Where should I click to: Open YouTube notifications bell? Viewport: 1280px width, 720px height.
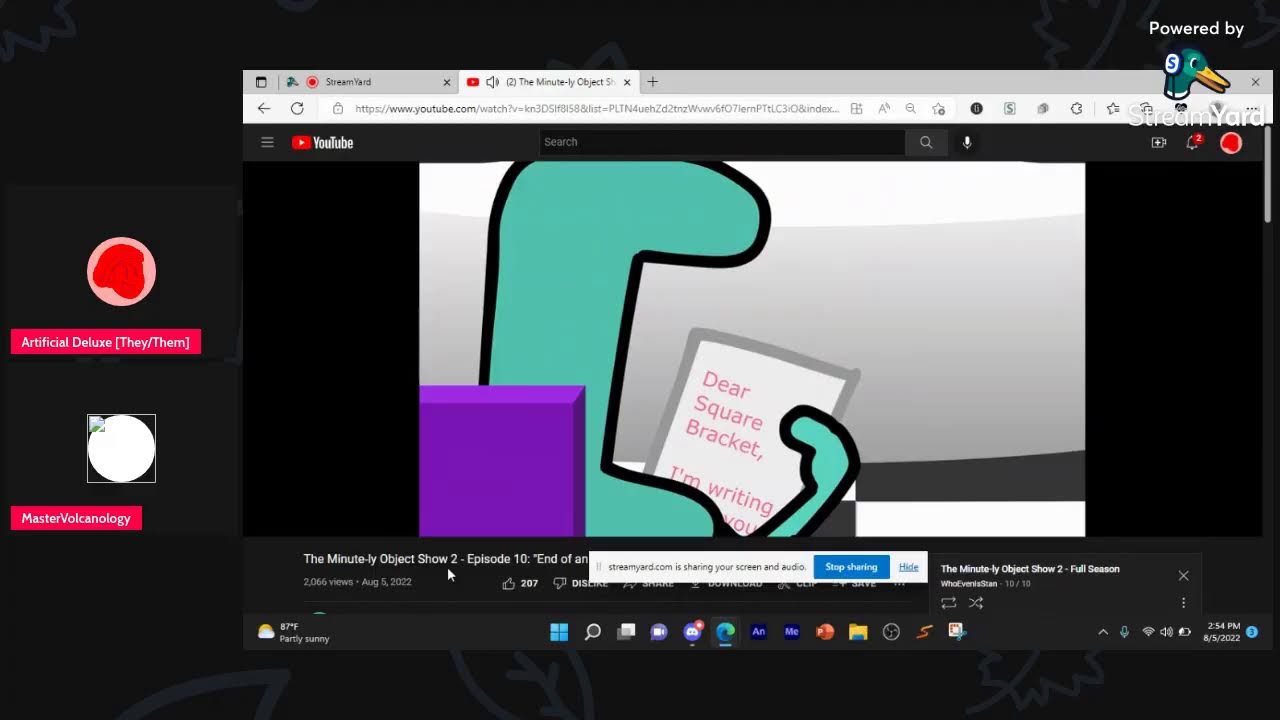pos(1193,143)
